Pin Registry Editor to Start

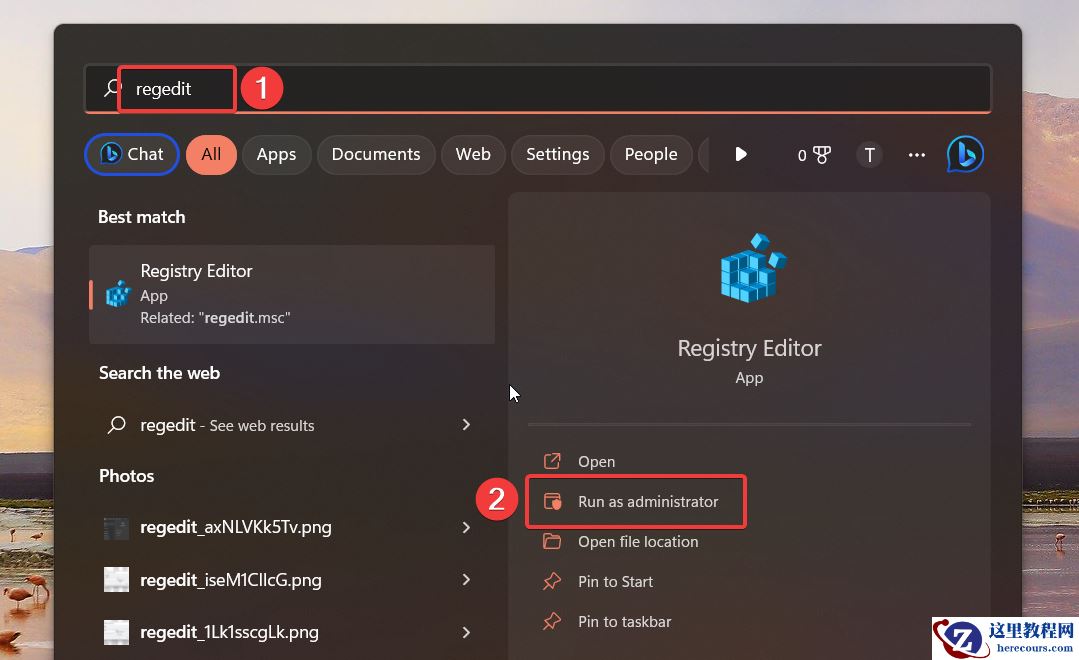tap(615, 581)
